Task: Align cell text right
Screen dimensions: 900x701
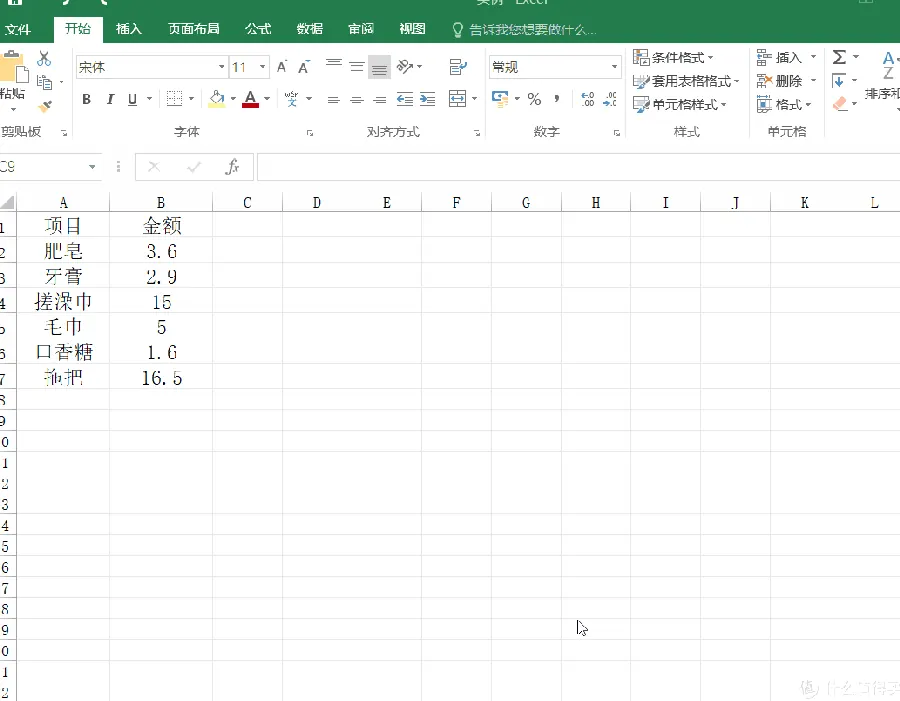Action: click(379, 100)
